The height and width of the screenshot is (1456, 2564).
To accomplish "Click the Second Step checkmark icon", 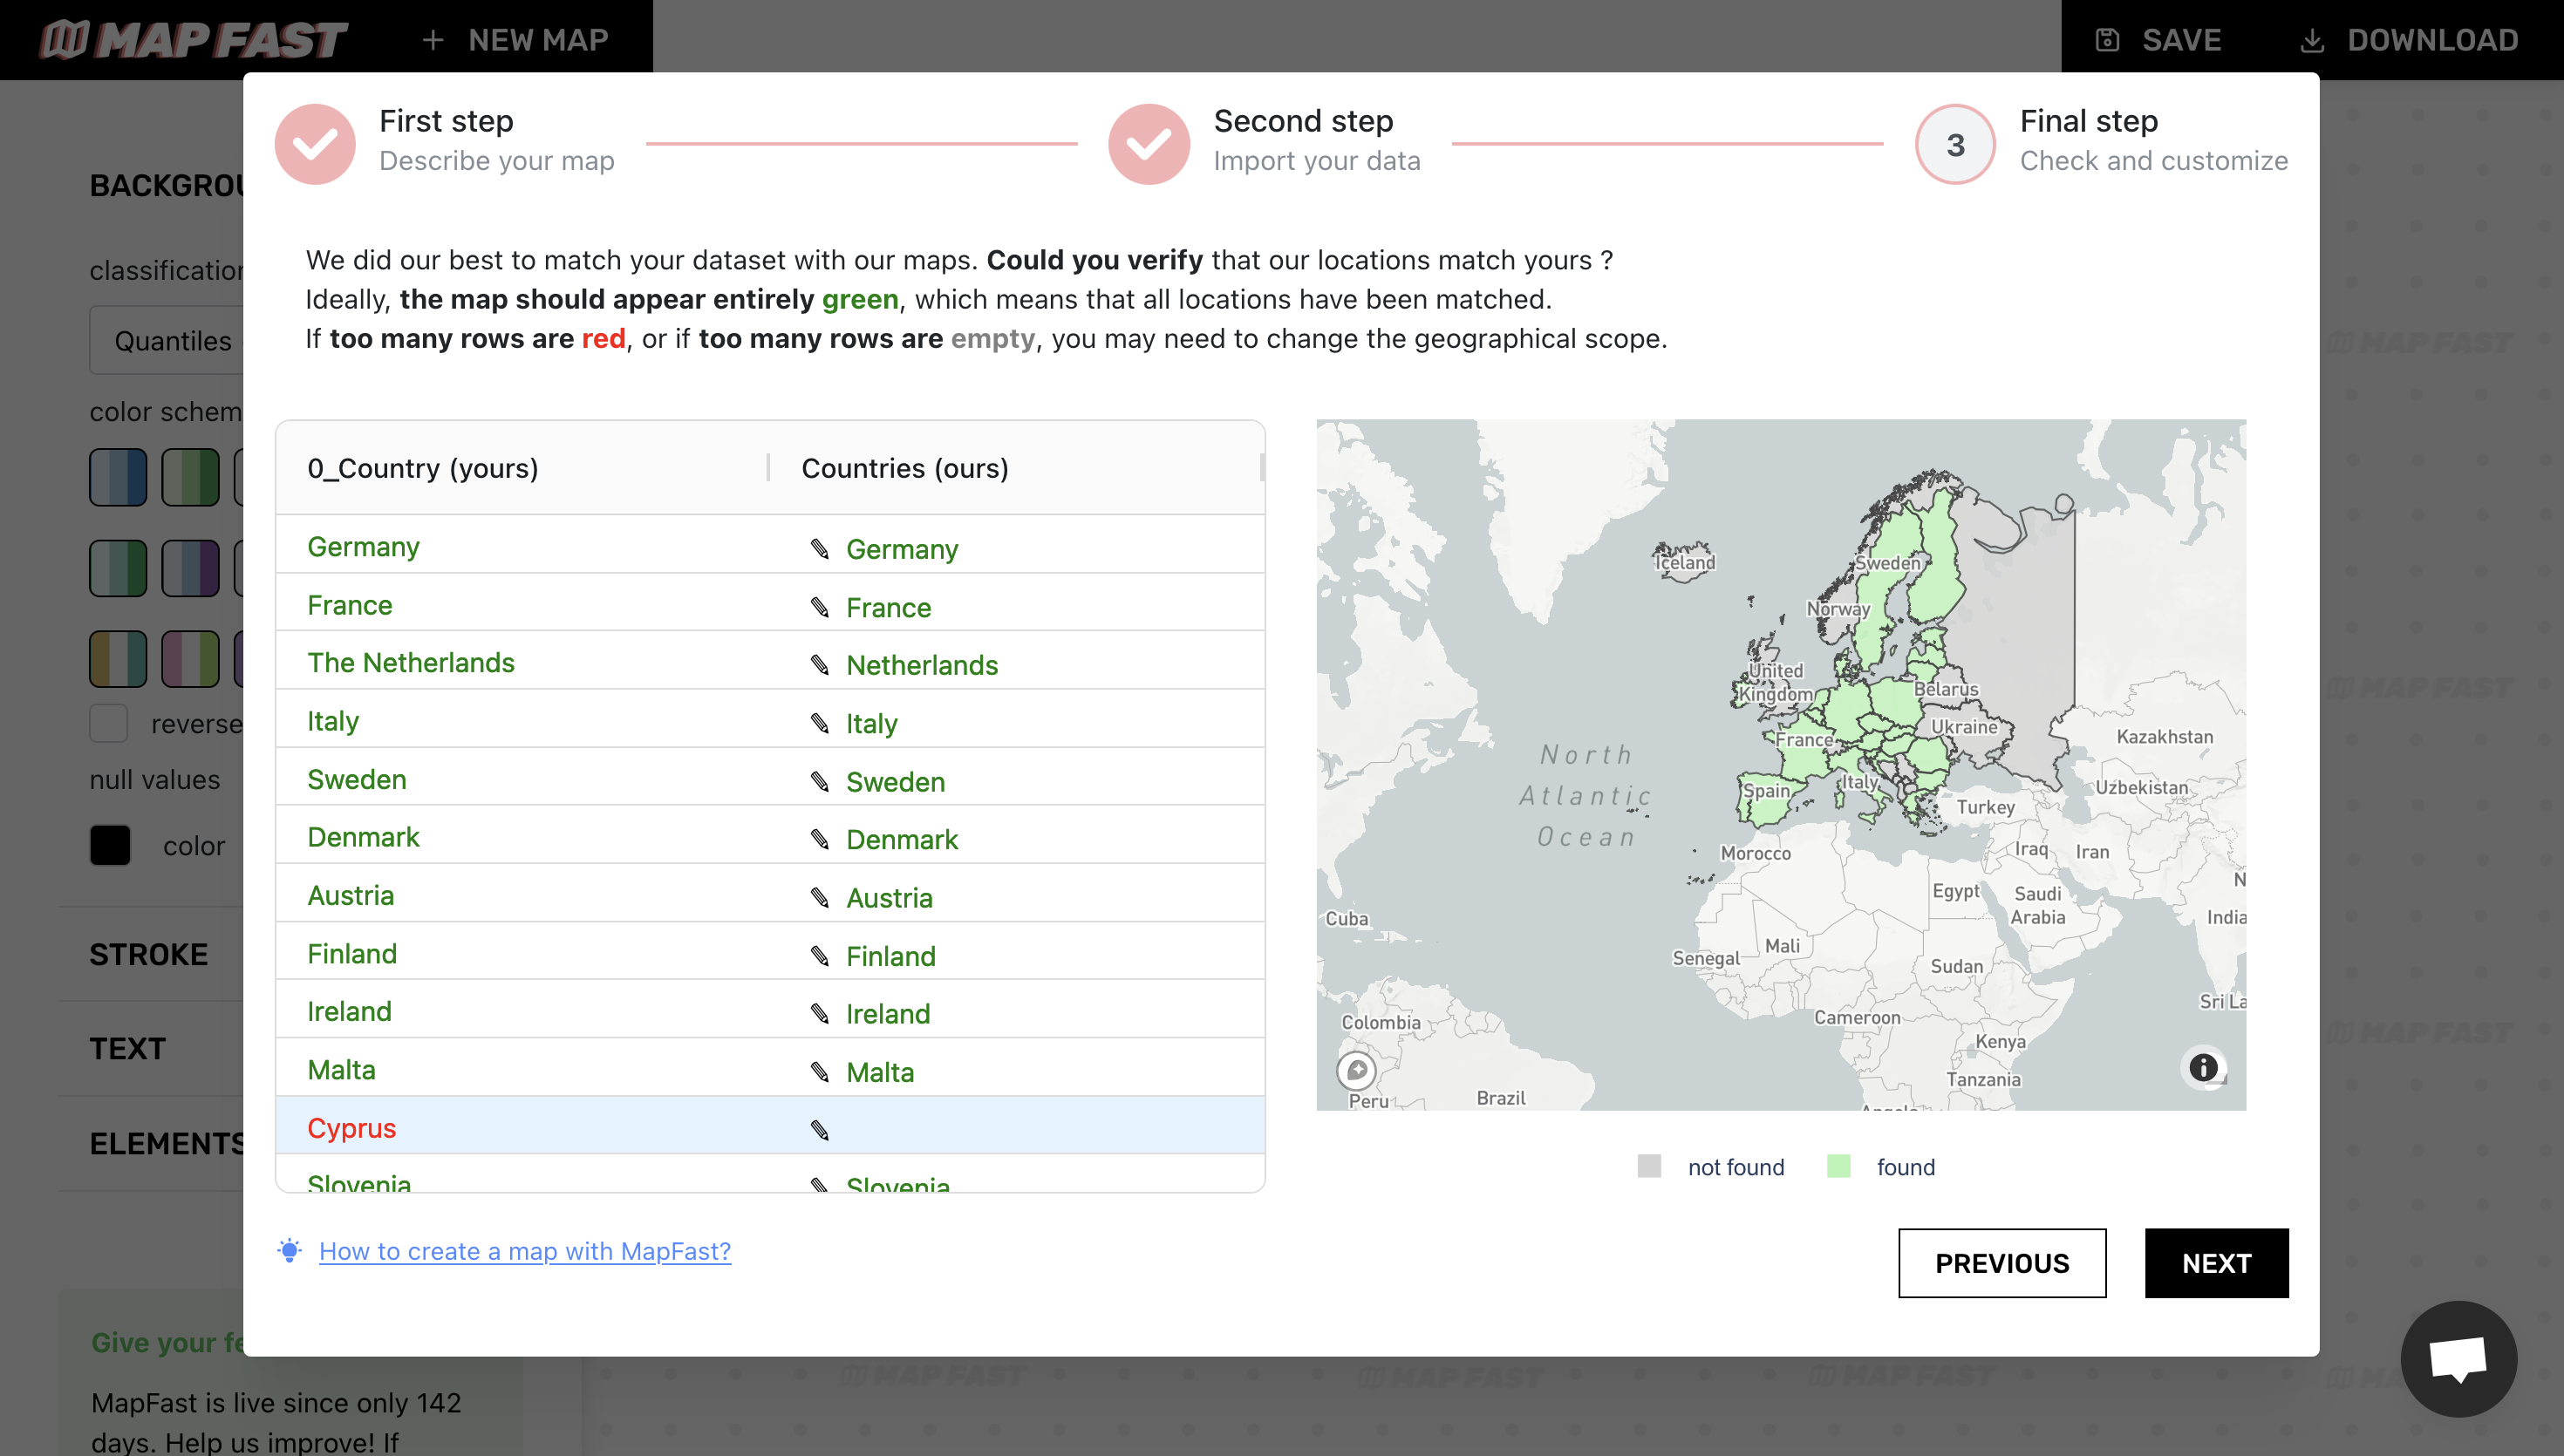I will click(1147, 143).
